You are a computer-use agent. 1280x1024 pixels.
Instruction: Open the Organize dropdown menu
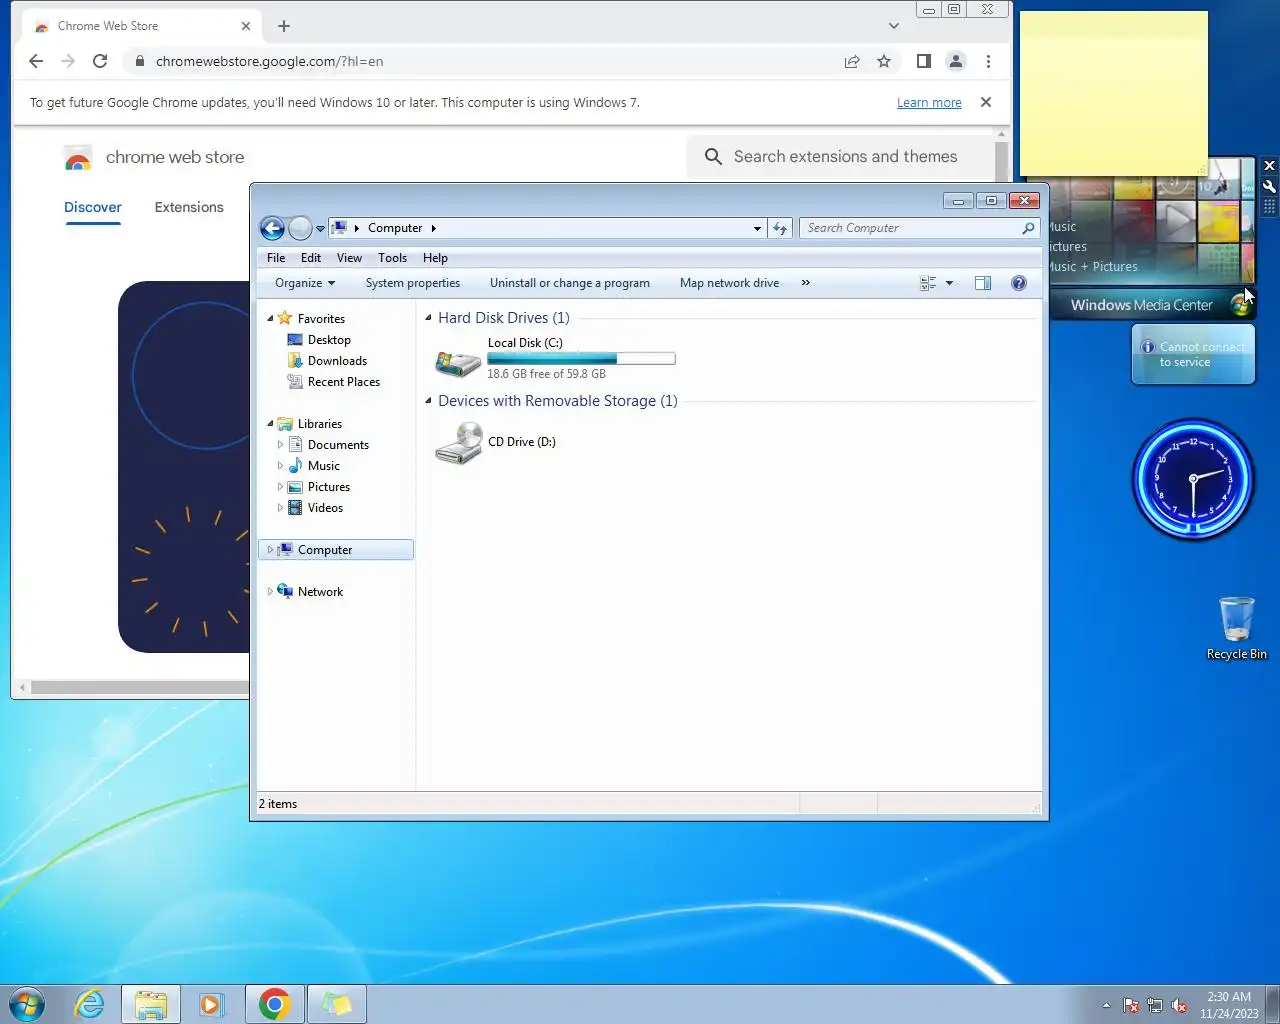tap(305, 283)
